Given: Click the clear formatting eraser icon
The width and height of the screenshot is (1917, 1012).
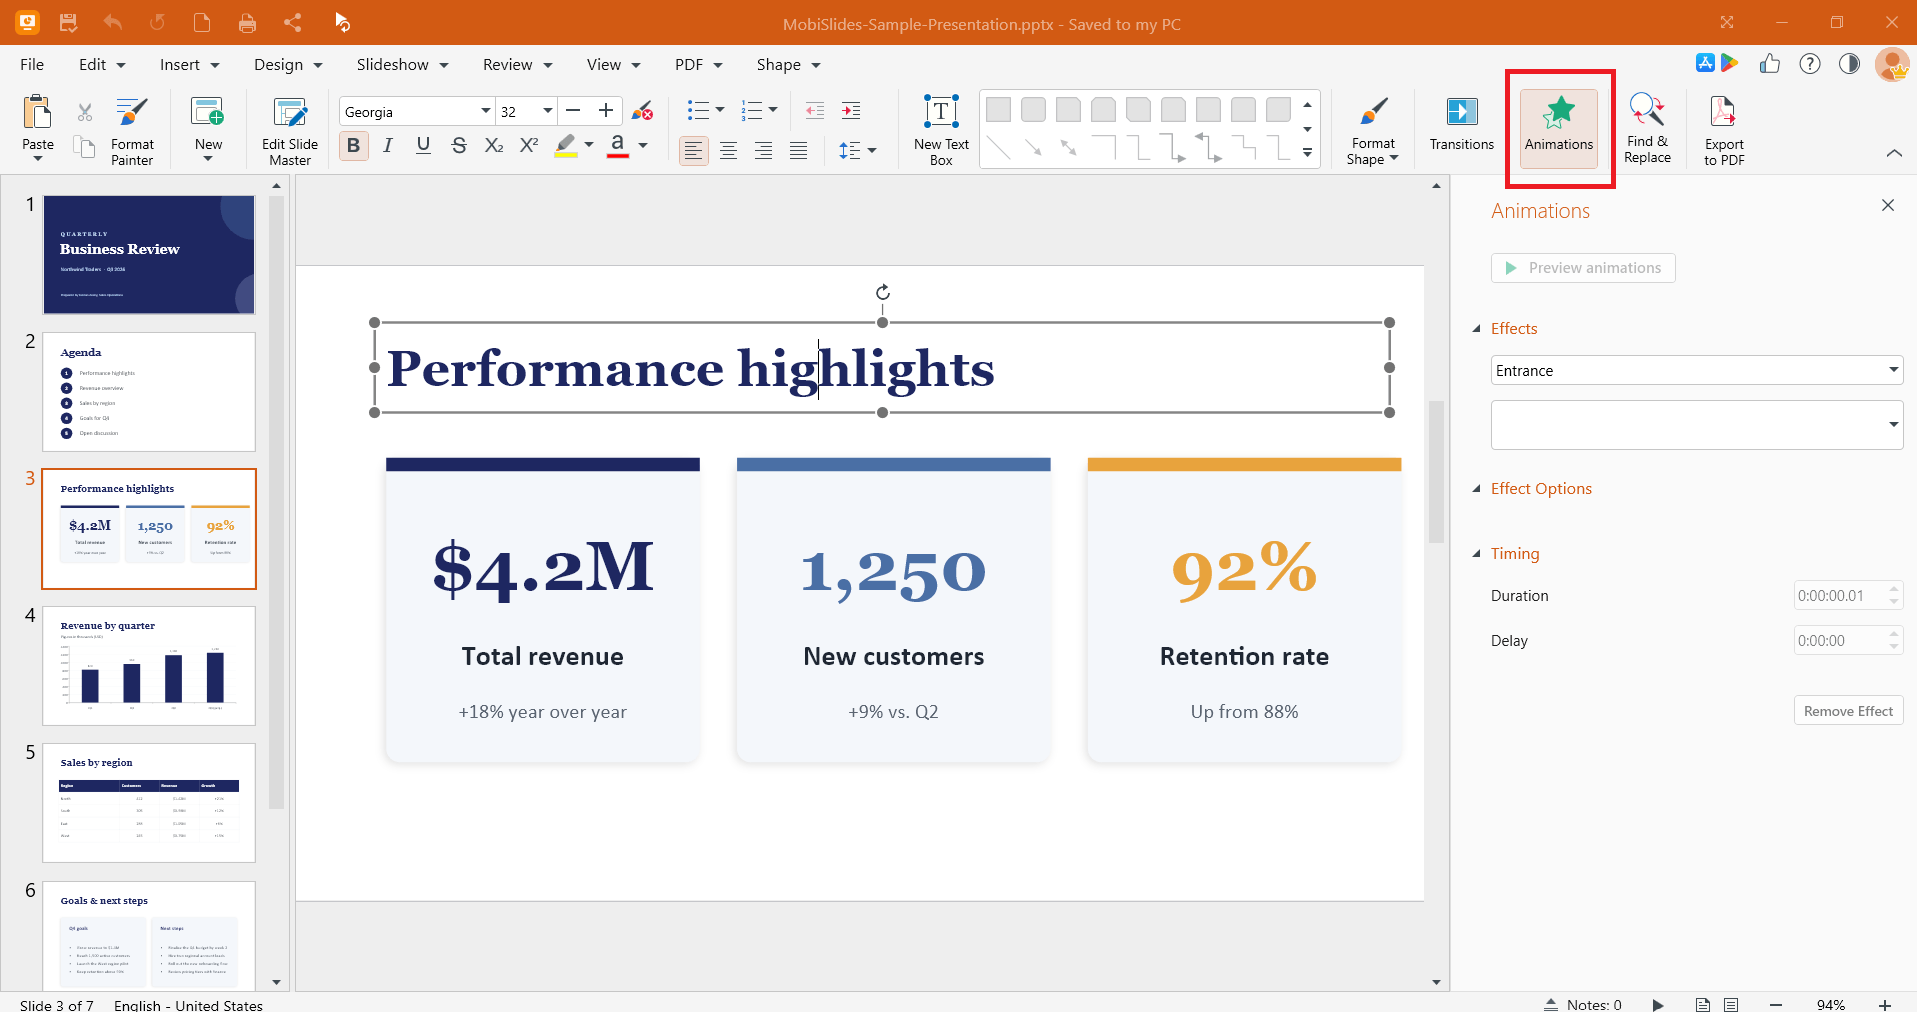Looking at the screenshot, I should (643, 111).
